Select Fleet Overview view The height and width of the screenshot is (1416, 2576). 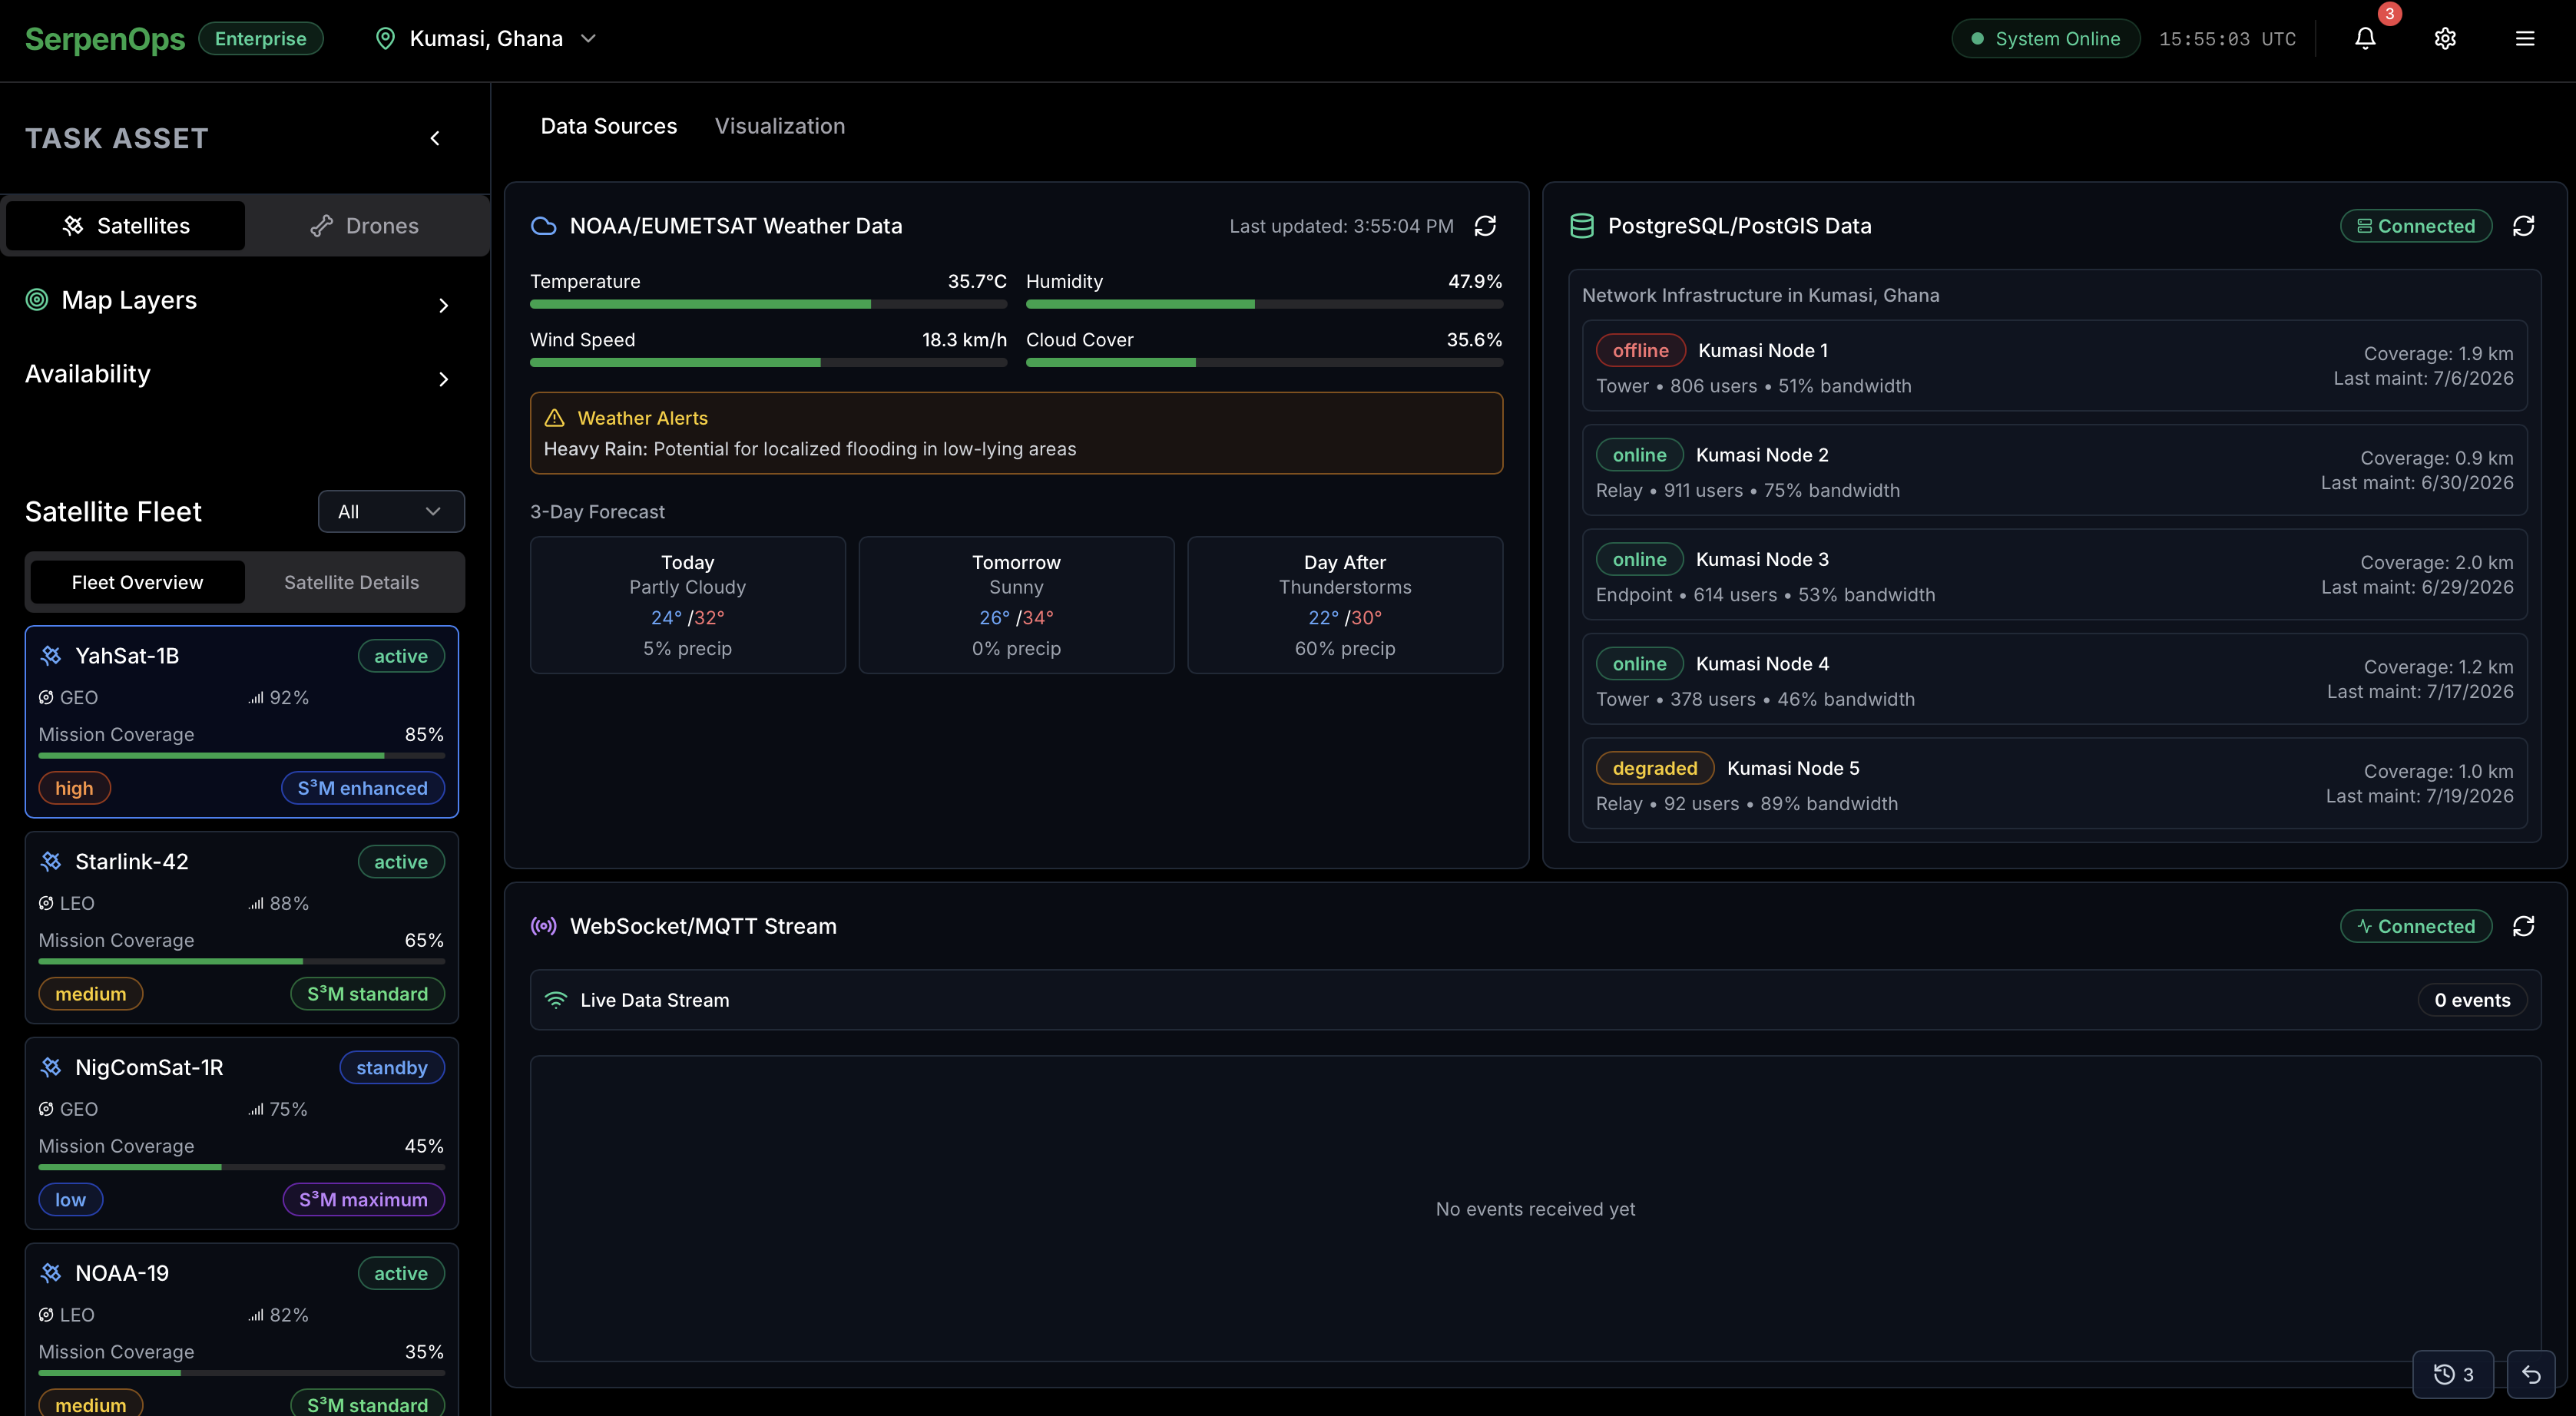pyautogui.click(x=138, y=582)
